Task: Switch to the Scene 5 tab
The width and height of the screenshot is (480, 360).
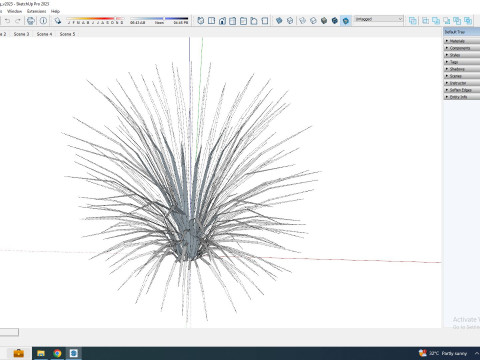Action: [67, 34]
